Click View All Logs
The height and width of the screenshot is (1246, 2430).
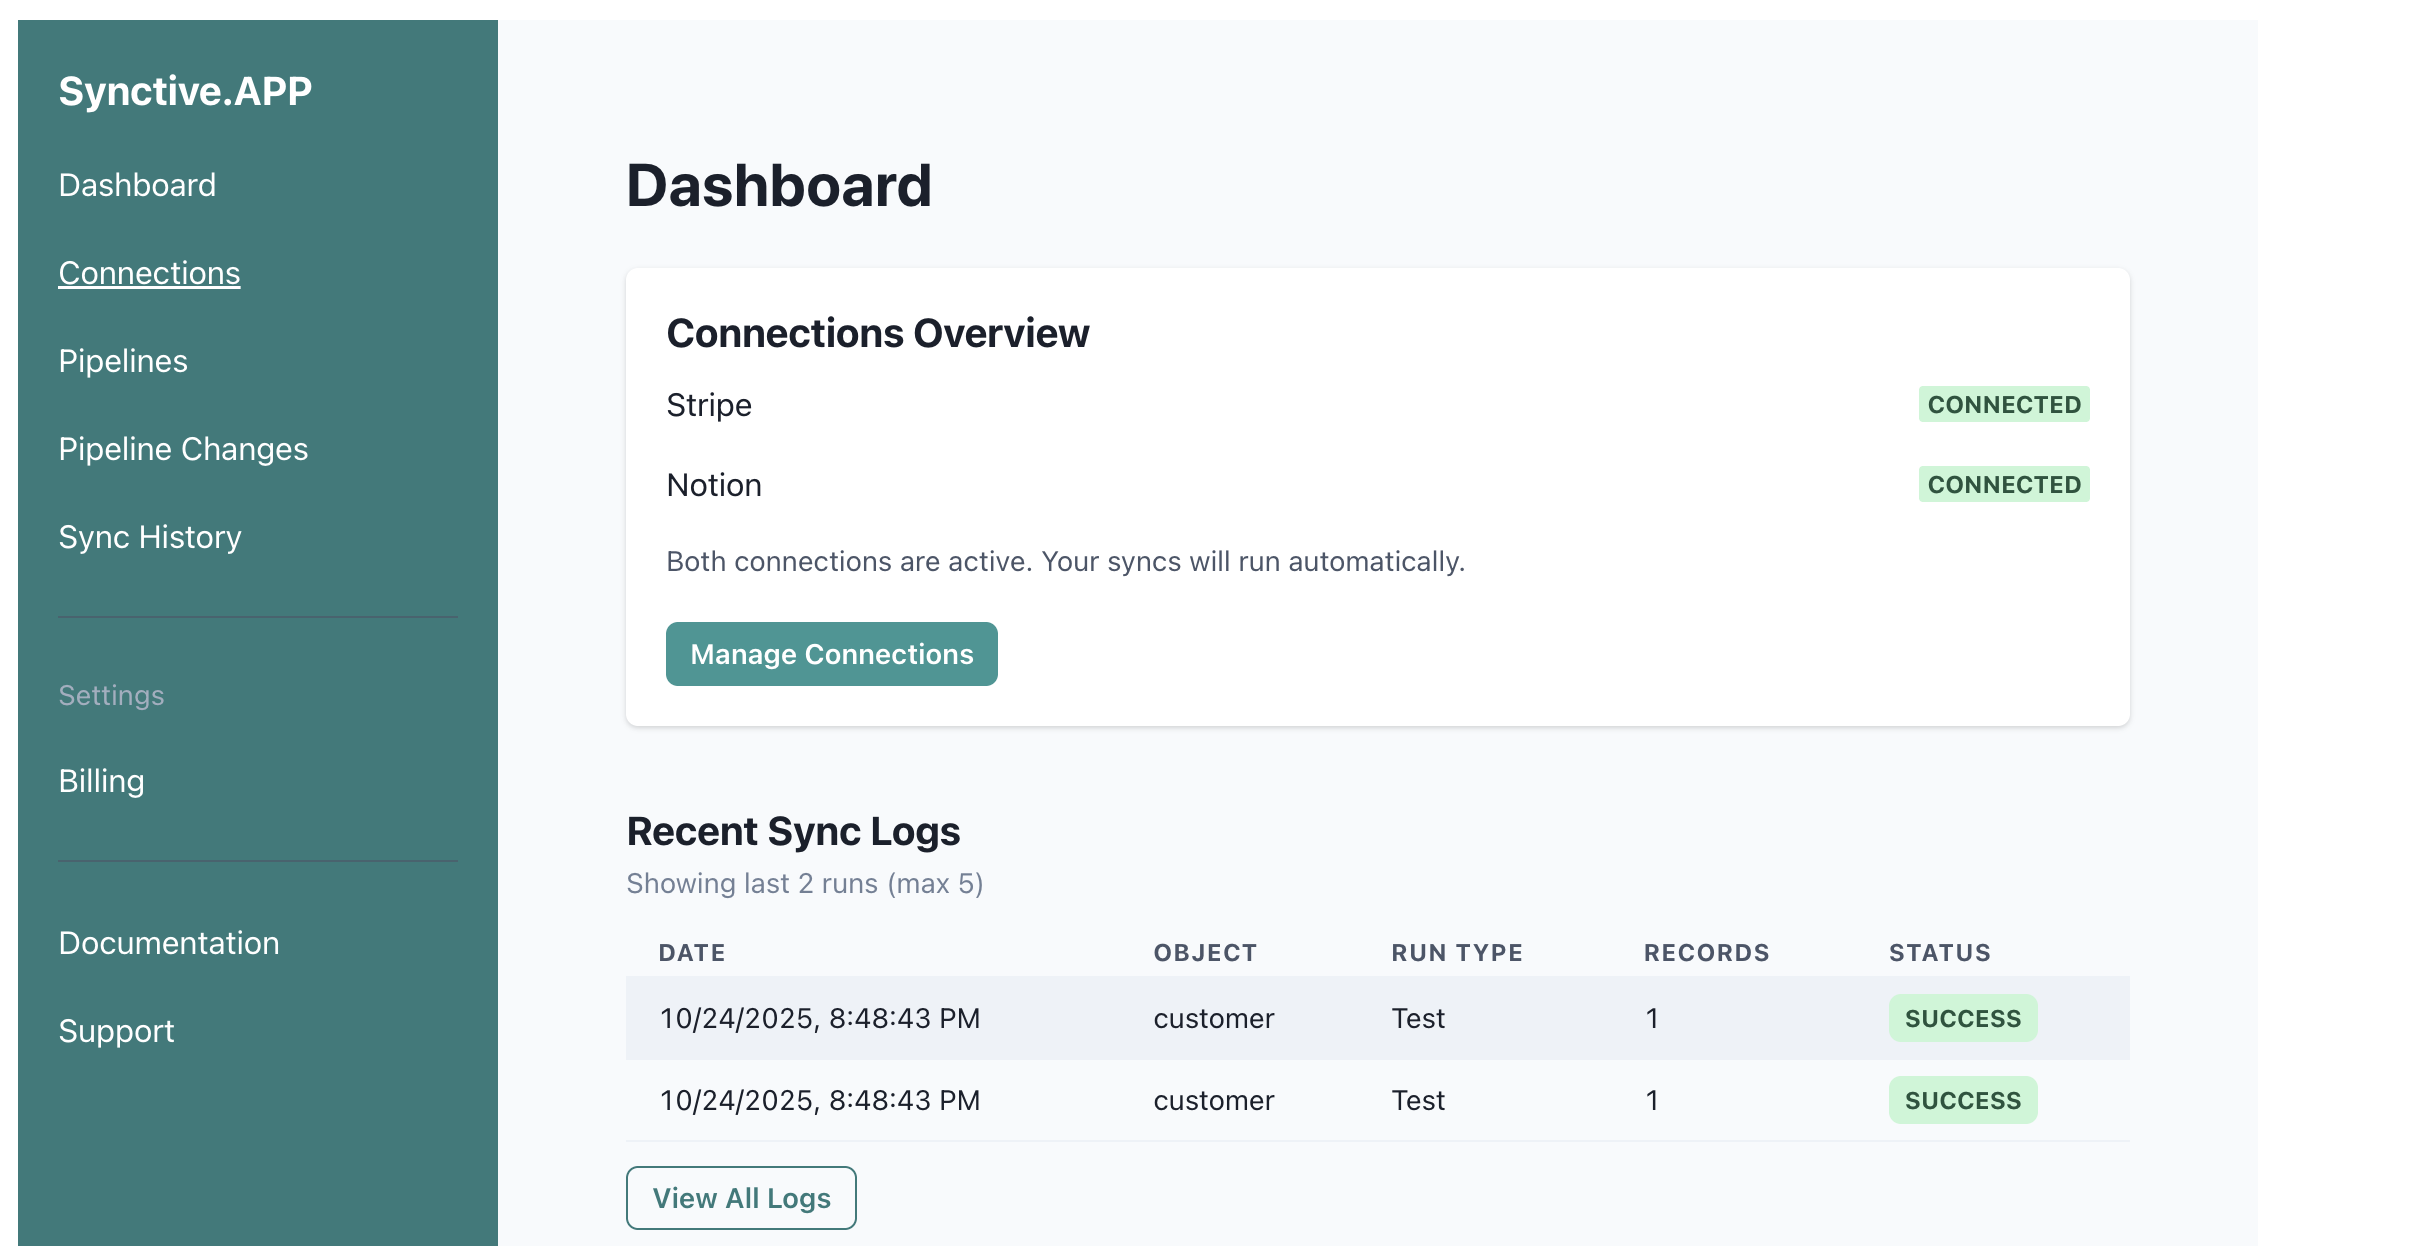[x=740, y=1197]
